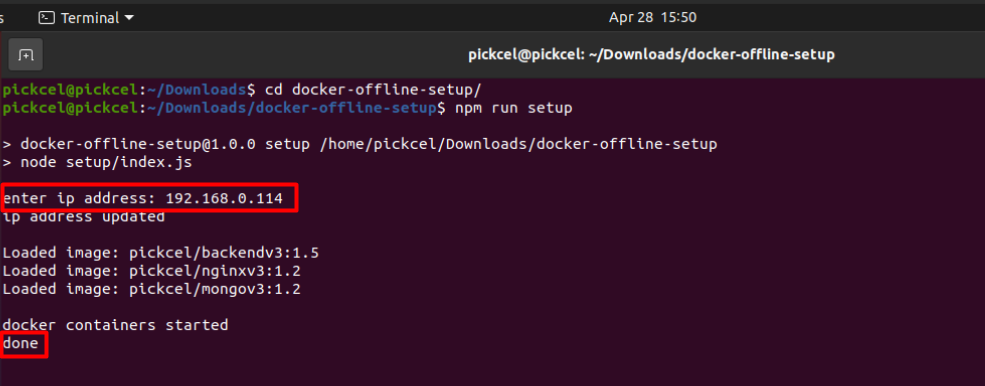The image size is (985, 386).
Task: Select the pickcel/mongov3:1.2 loaded image line
Action: pos(151,290)
